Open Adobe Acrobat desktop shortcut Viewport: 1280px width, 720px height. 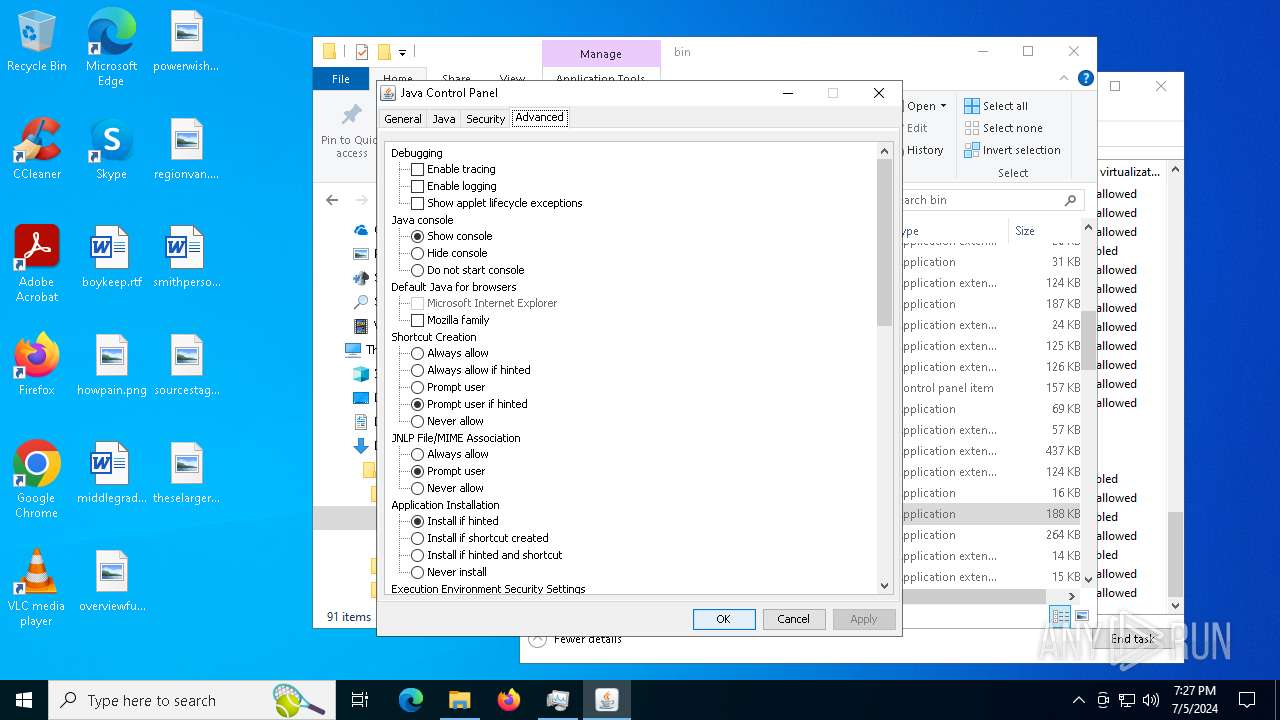(x=37, y=264)
